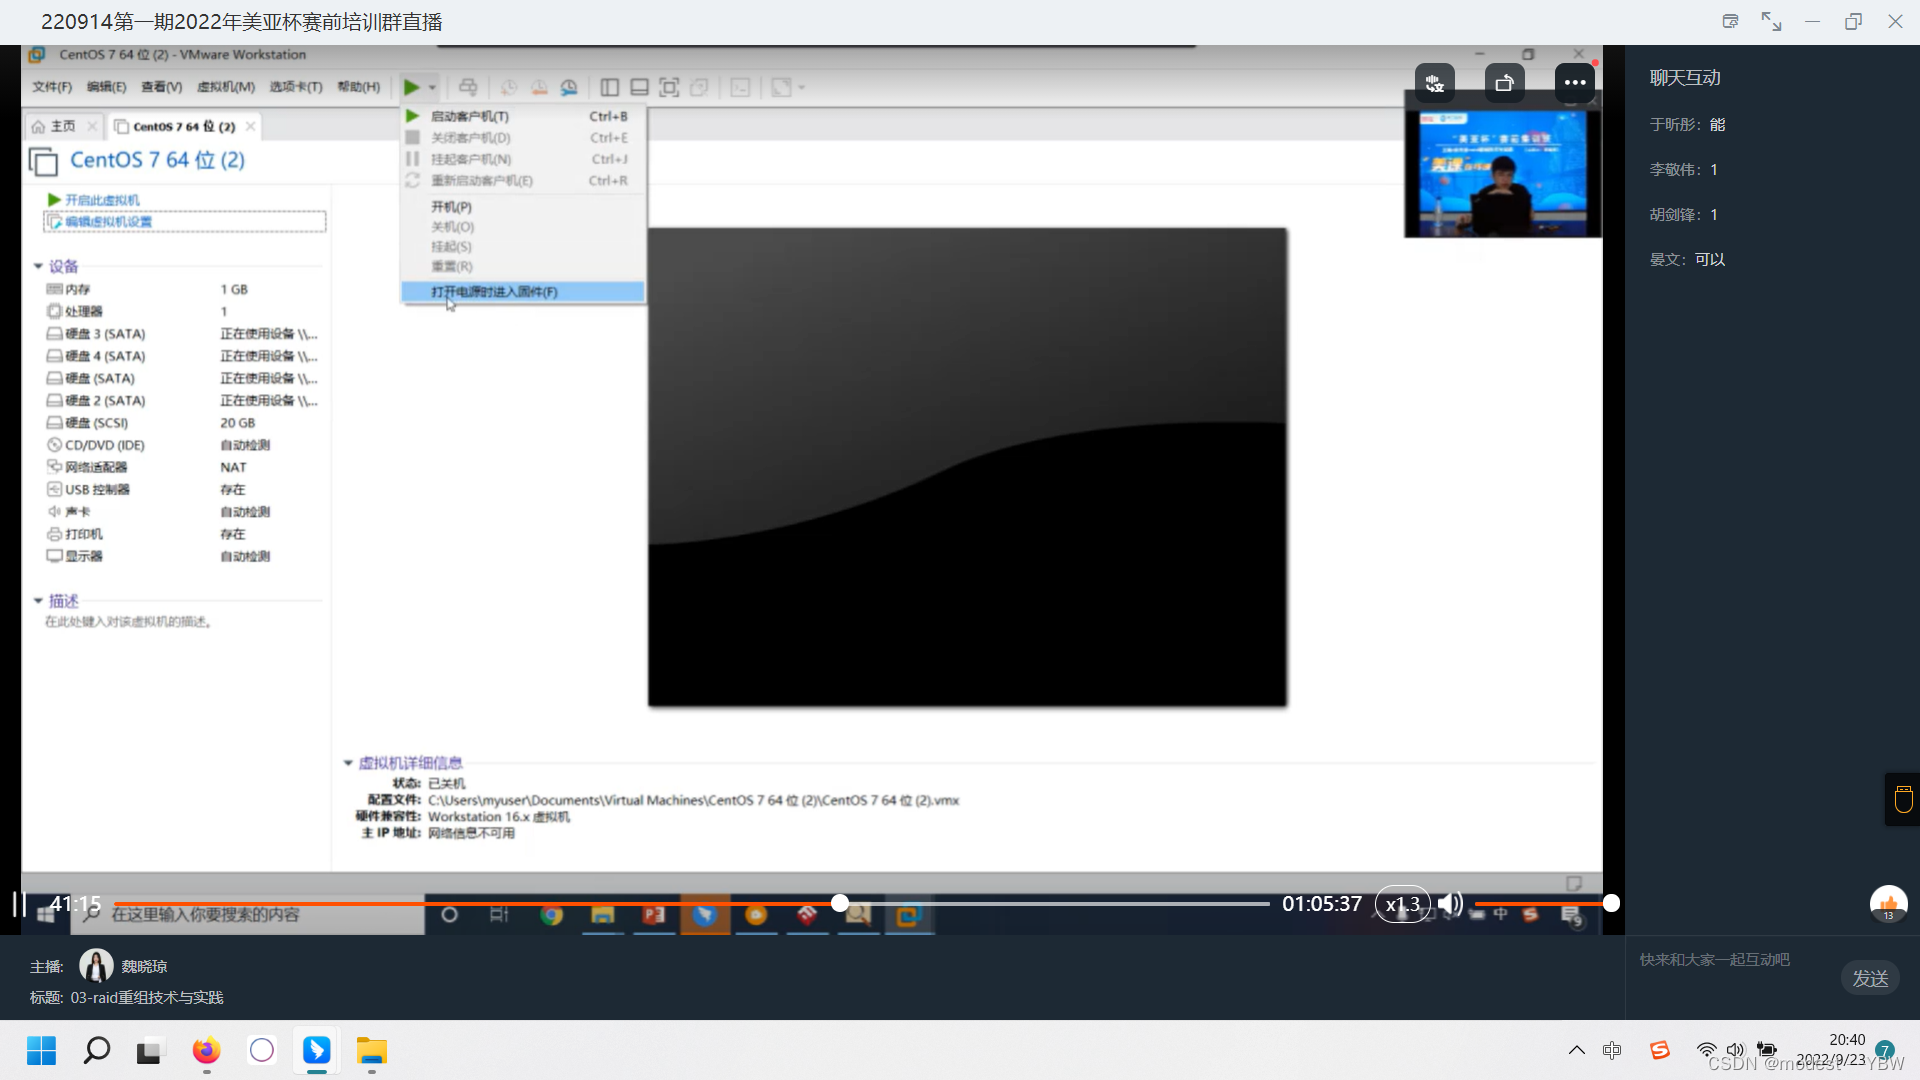1920x1080 pixels.
Task: Open mini-window picture mode icon
Action: pyautogui.click(x=1730, y=21)
